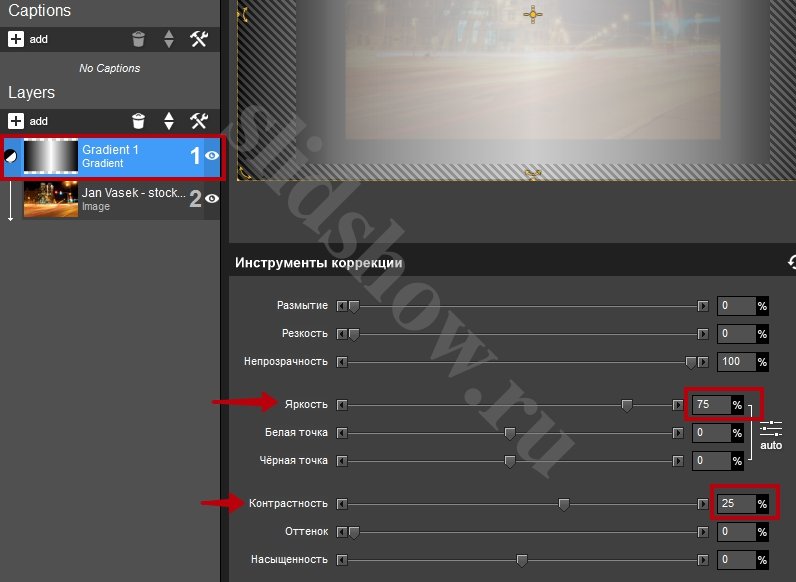Increase Яркость with the right arrow
Image resolution: width=796 pixels, height=582 pixels.
click(x=678, y=405)
